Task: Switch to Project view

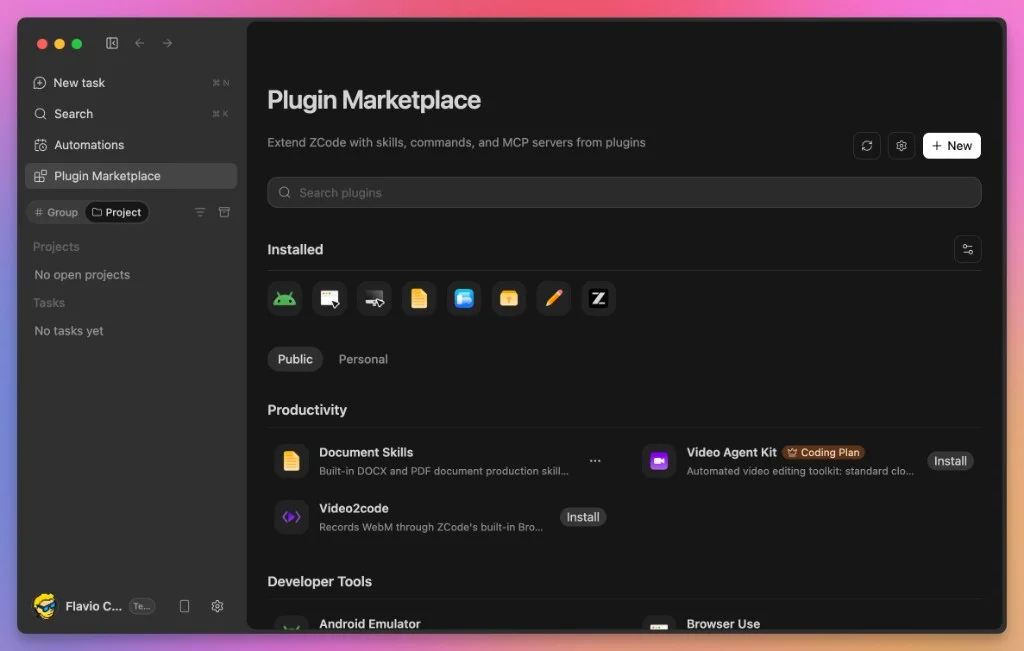Action: (x=117, y=212)
